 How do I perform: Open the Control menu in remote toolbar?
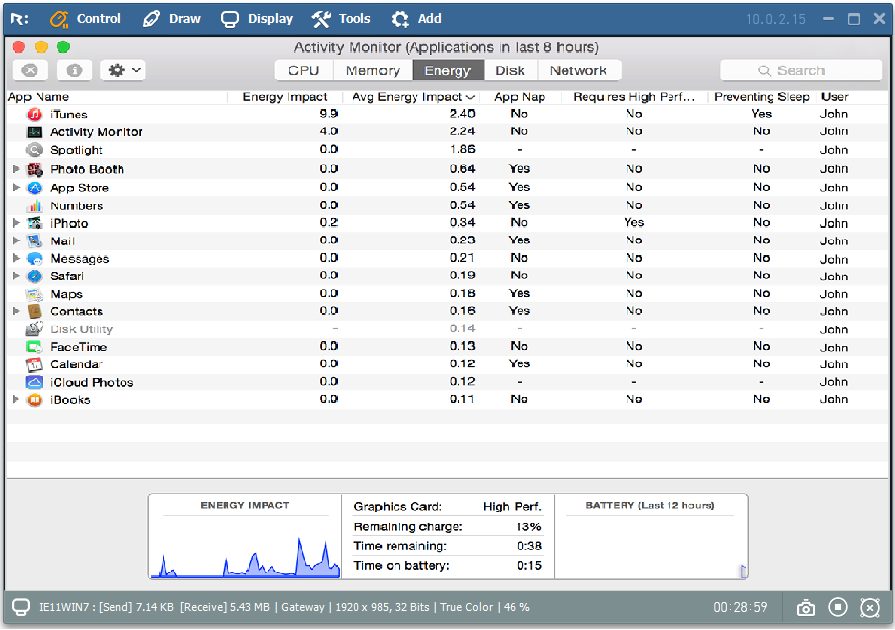(x=85, y=19)
